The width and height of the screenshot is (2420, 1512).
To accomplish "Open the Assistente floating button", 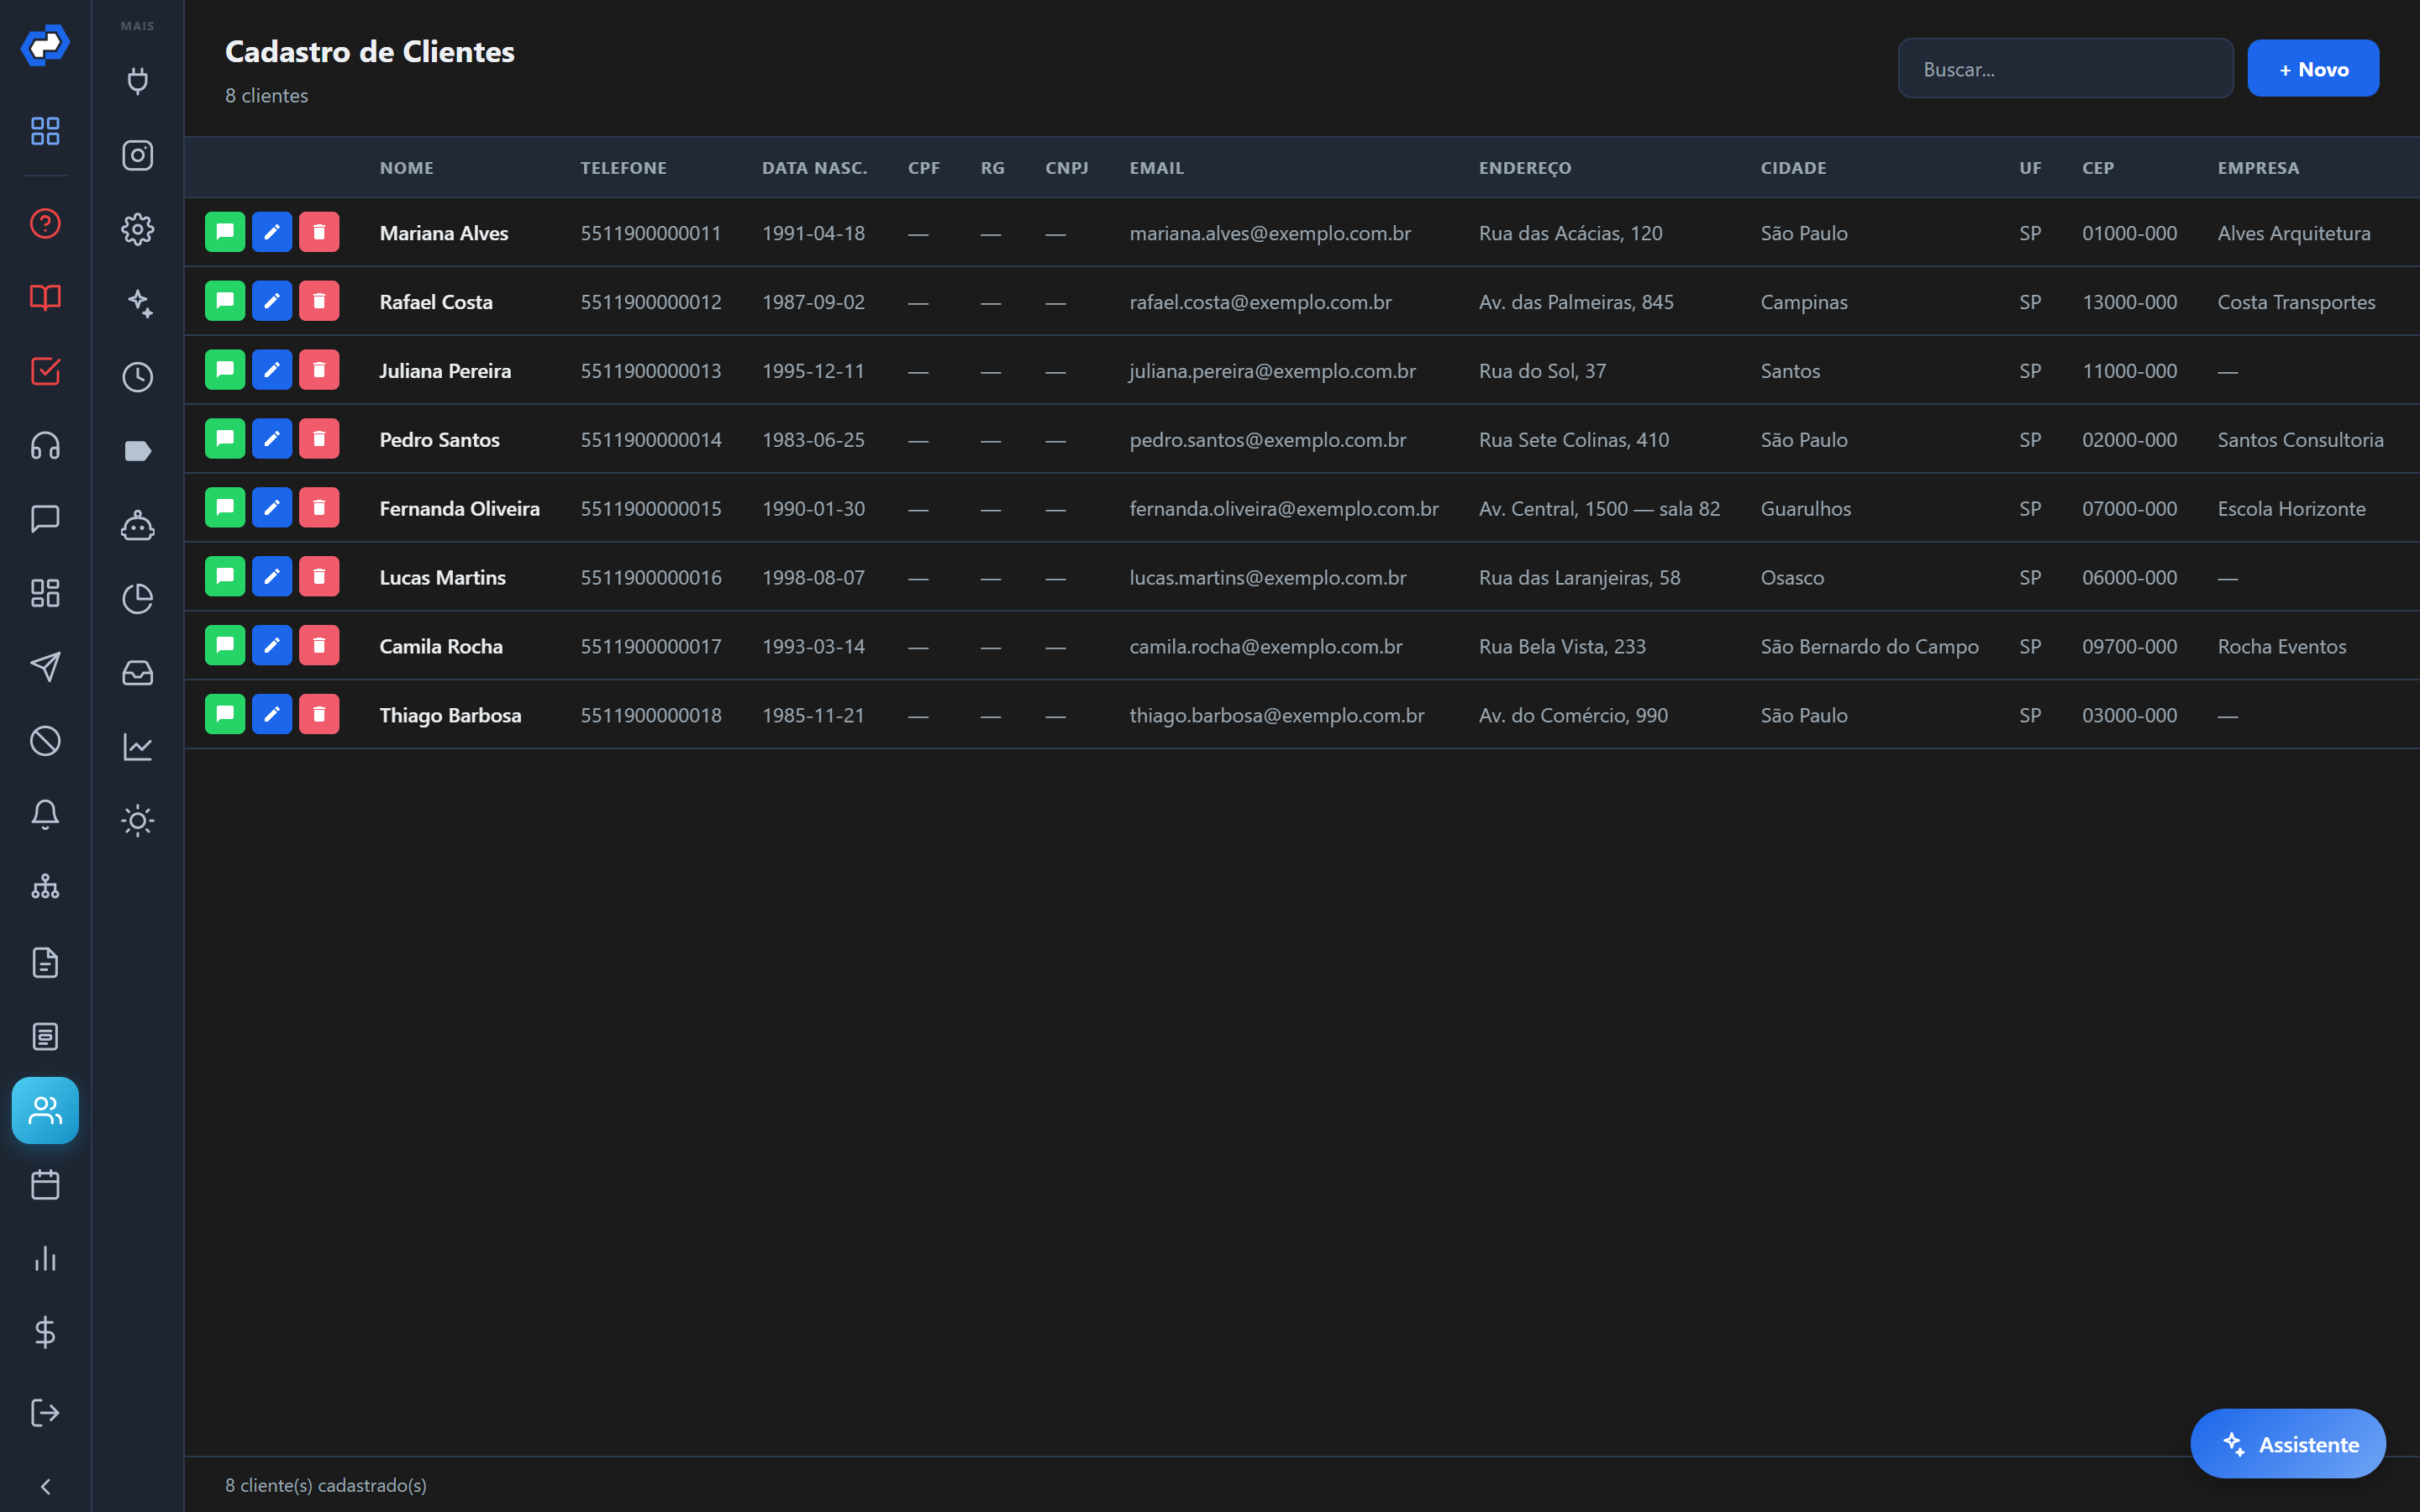I will click(2288, 1444).
